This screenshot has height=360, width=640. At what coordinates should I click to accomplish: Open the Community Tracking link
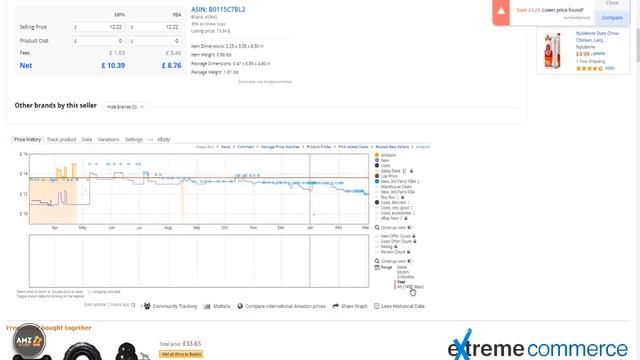(175, 306)
